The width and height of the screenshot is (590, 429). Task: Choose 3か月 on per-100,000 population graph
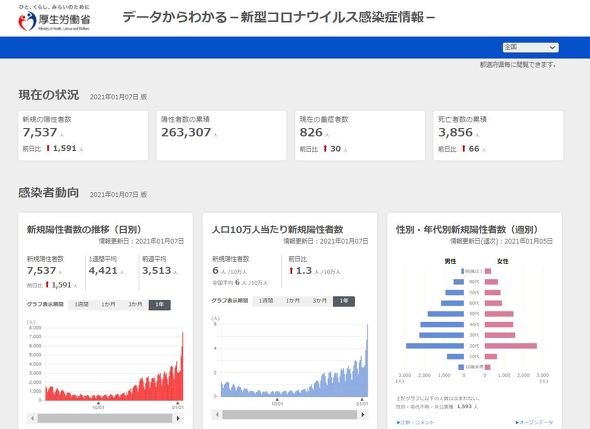pyautogui.click(x=319, y=301)
